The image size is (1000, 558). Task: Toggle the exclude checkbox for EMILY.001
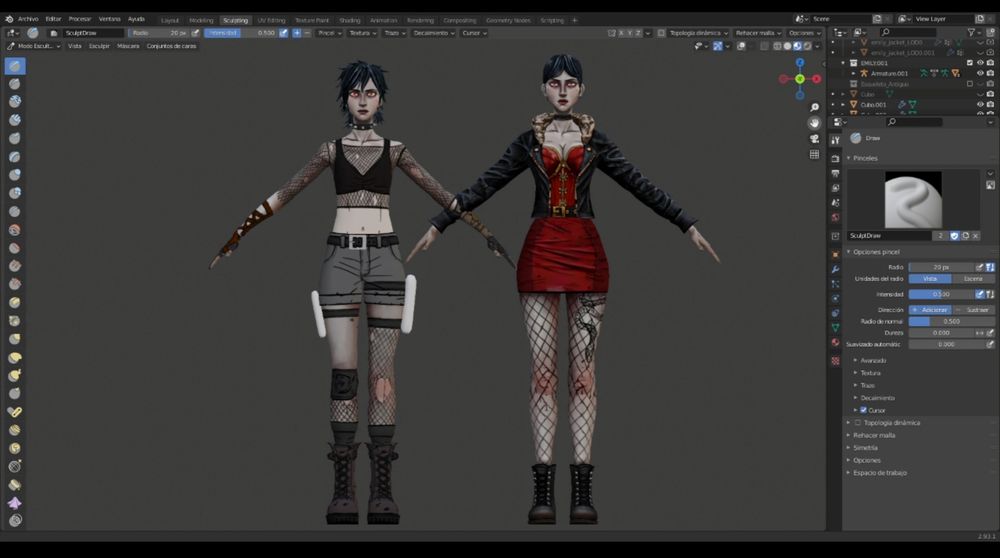(x=970, y=63)
